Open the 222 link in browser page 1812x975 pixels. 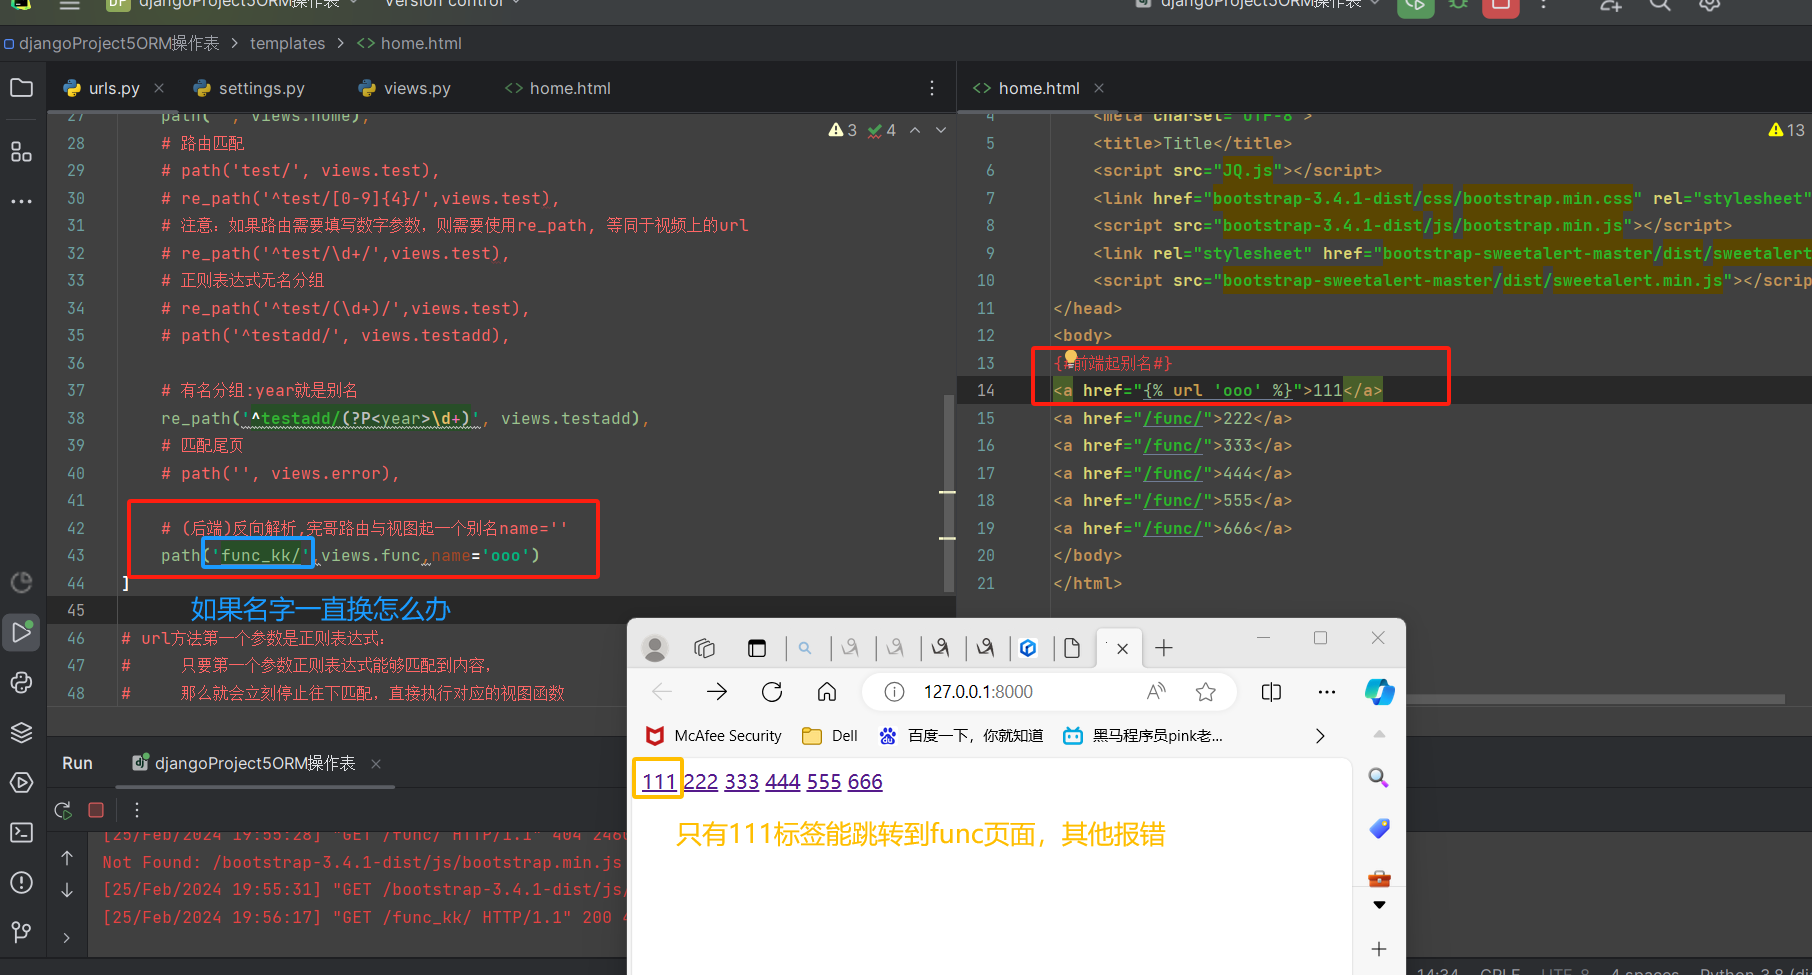pyautogui.click(x=700, y=781)
